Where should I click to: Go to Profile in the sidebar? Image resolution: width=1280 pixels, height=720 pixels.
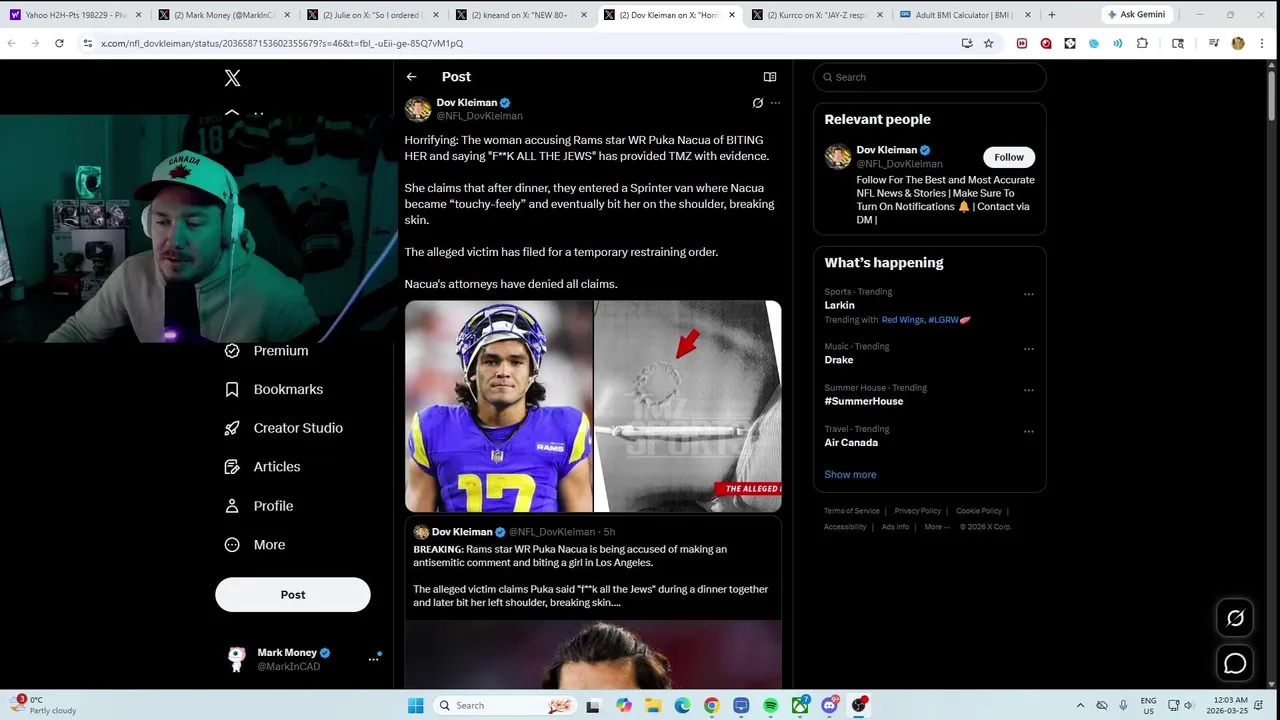click(259, 506)
